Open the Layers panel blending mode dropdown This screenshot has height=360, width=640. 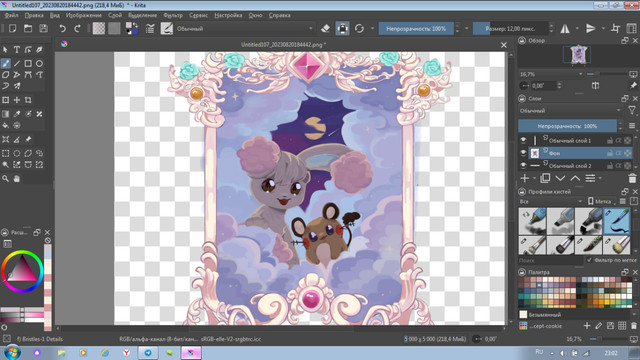point(570,111)
